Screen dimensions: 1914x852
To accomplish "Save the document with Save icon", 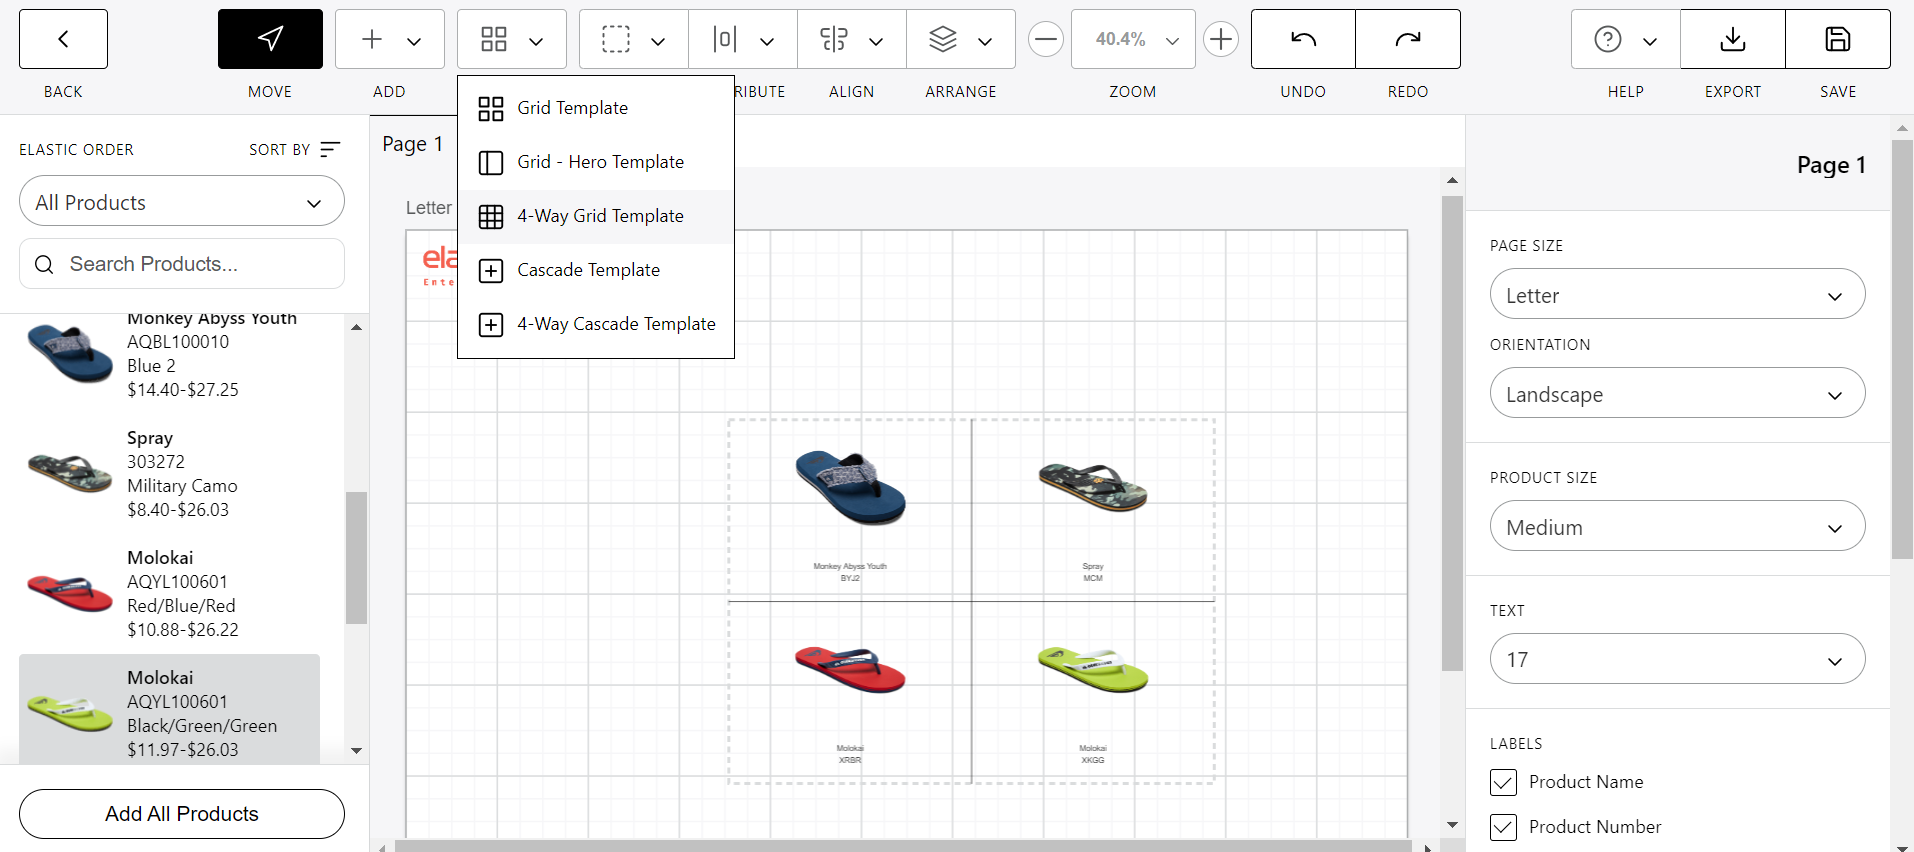I will tap(1837, 40).
